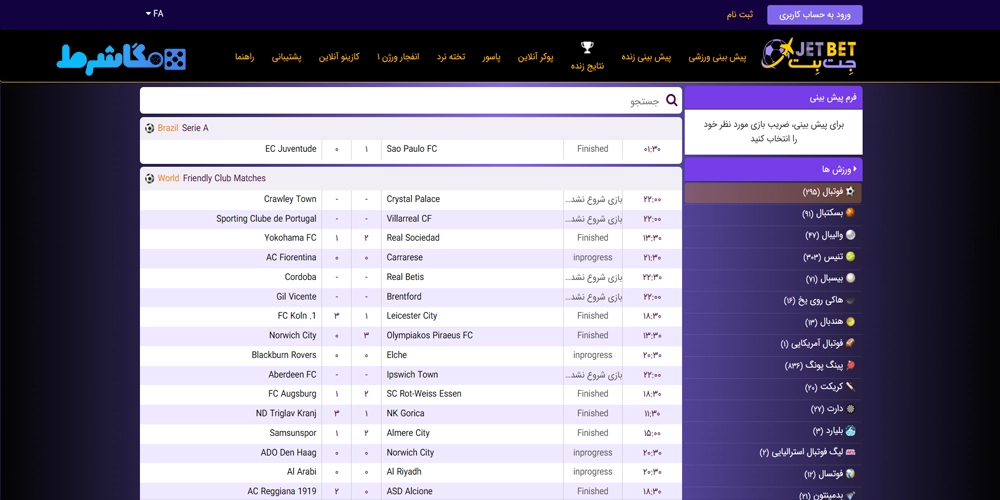Click the search magnifier icon

[x=672, y=100]
